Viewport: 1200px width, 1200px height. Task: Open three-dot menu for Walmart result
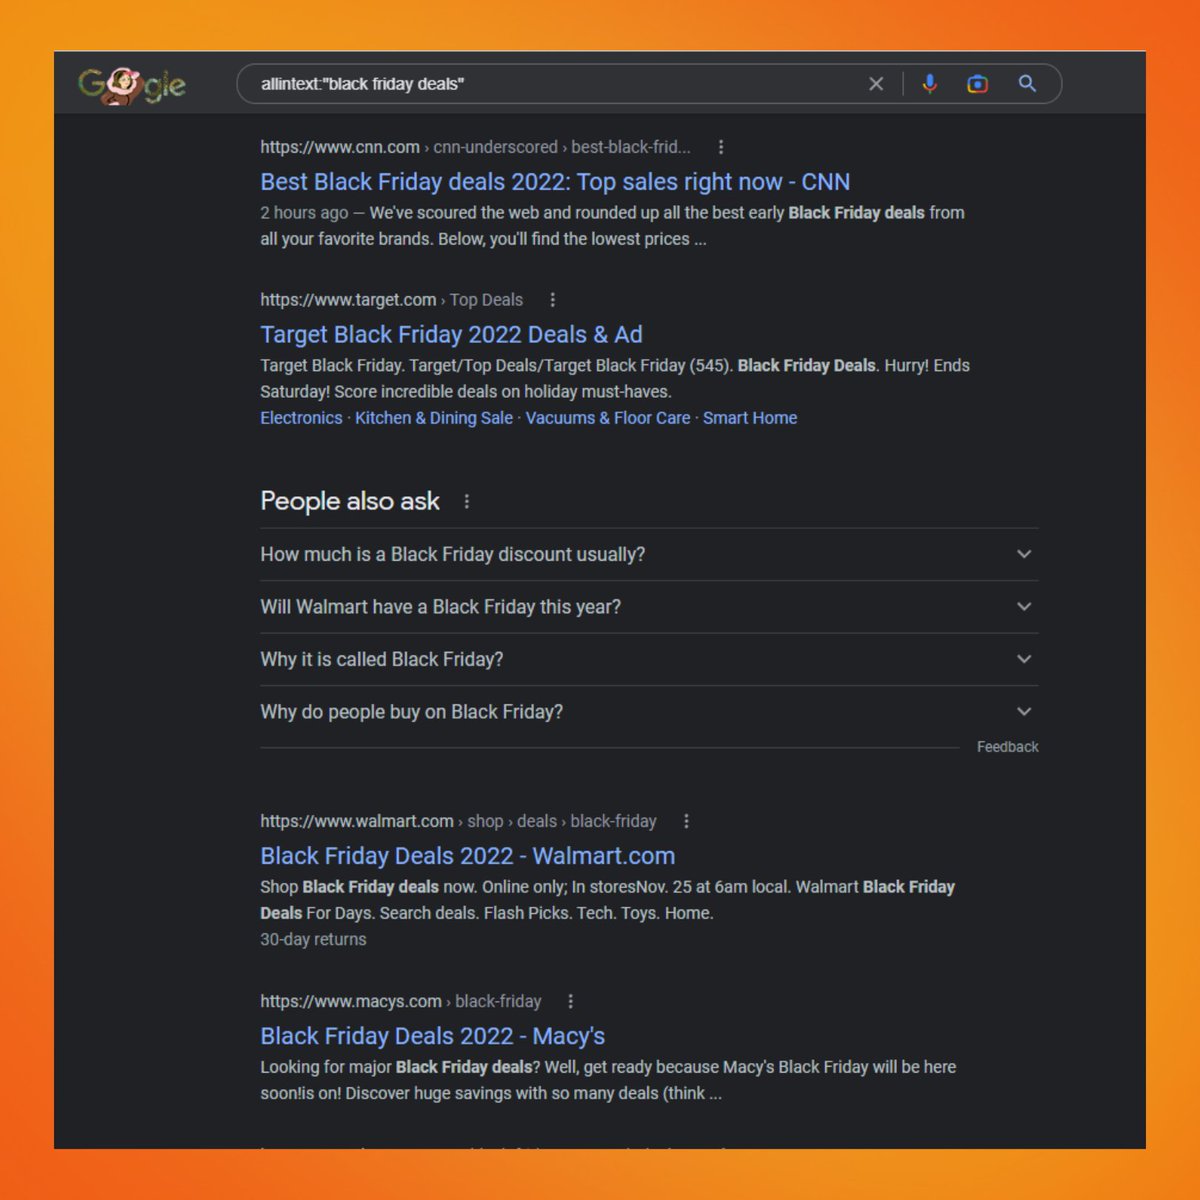coord(686,821)
